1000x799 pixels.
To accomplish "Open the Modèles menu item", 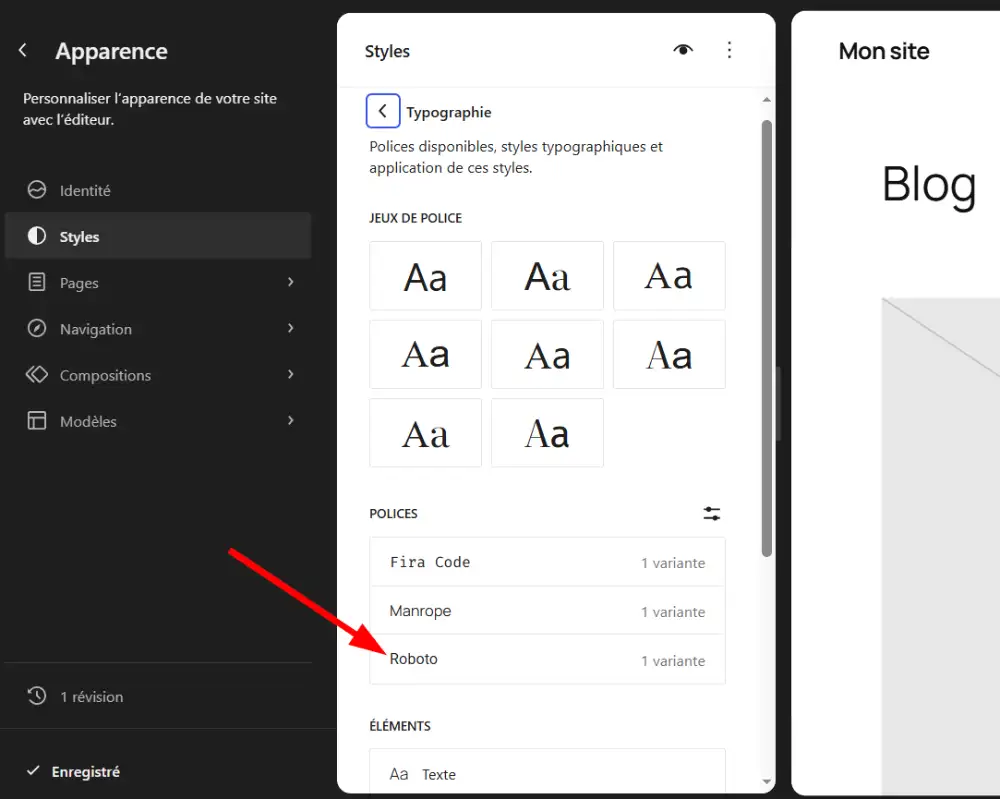I will click(x=158, y=421).
